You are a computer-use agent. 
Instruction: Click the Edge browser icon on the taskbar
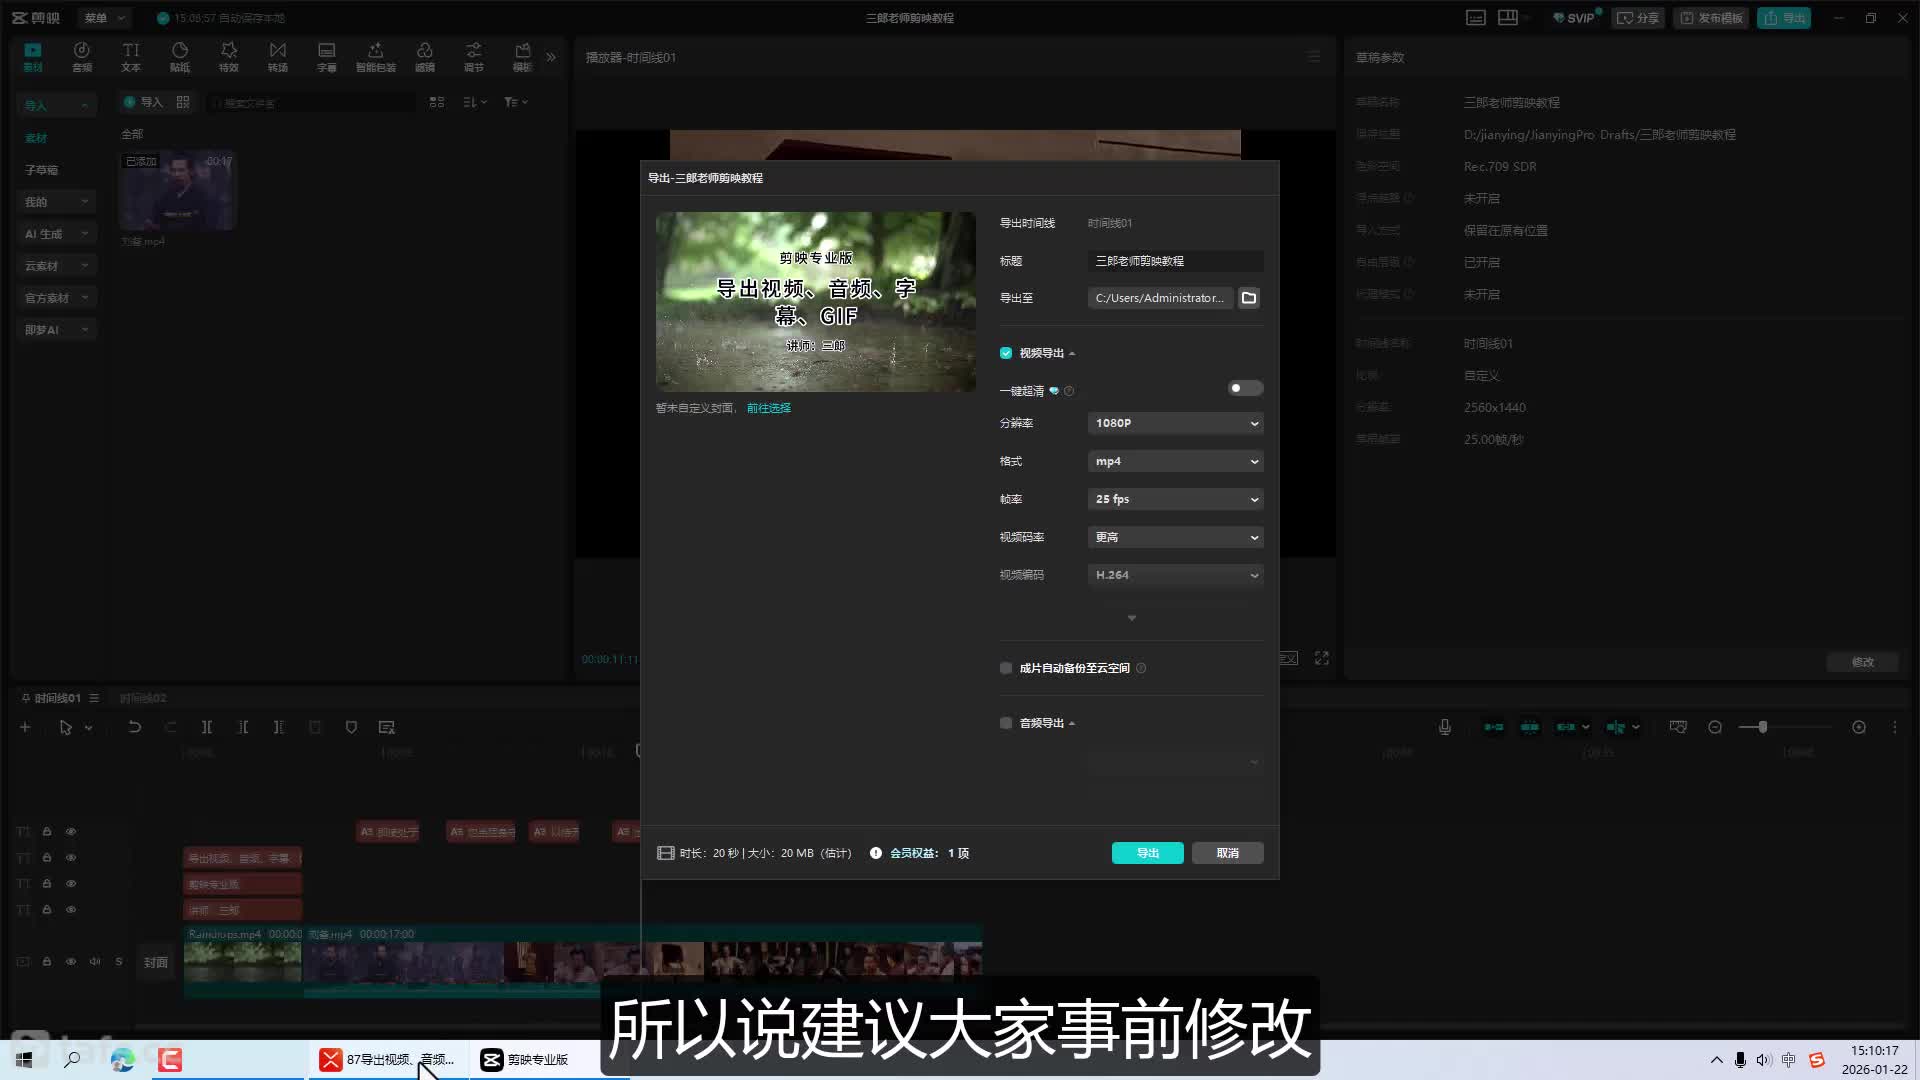122,1060
